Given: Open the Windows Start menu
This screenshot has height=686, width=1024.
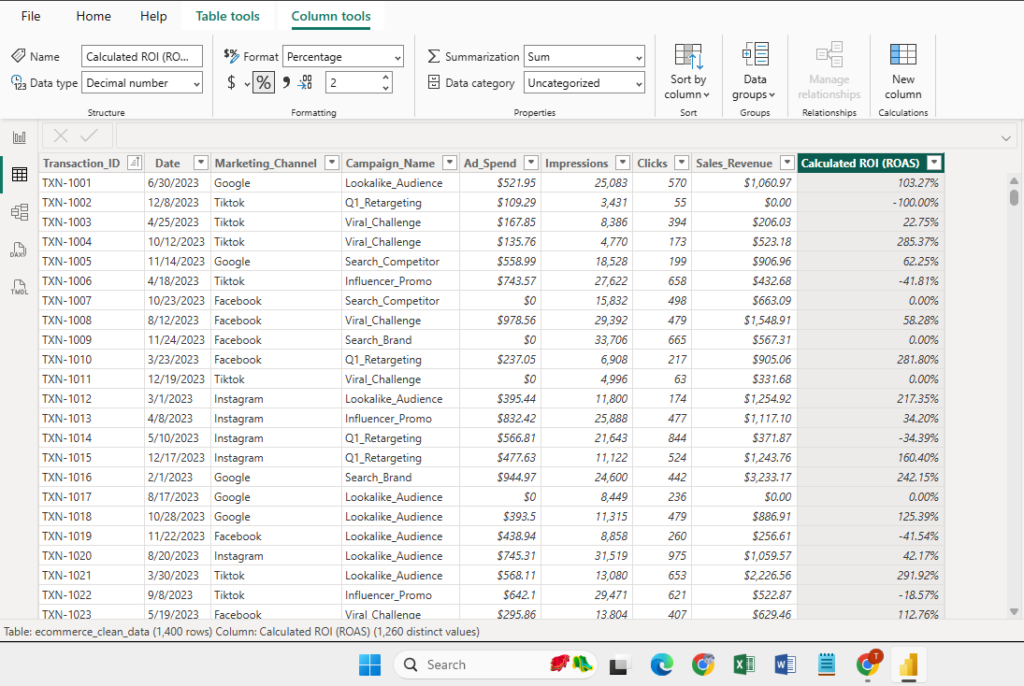Looking at the screenshot, I should (x=370, y=665).
